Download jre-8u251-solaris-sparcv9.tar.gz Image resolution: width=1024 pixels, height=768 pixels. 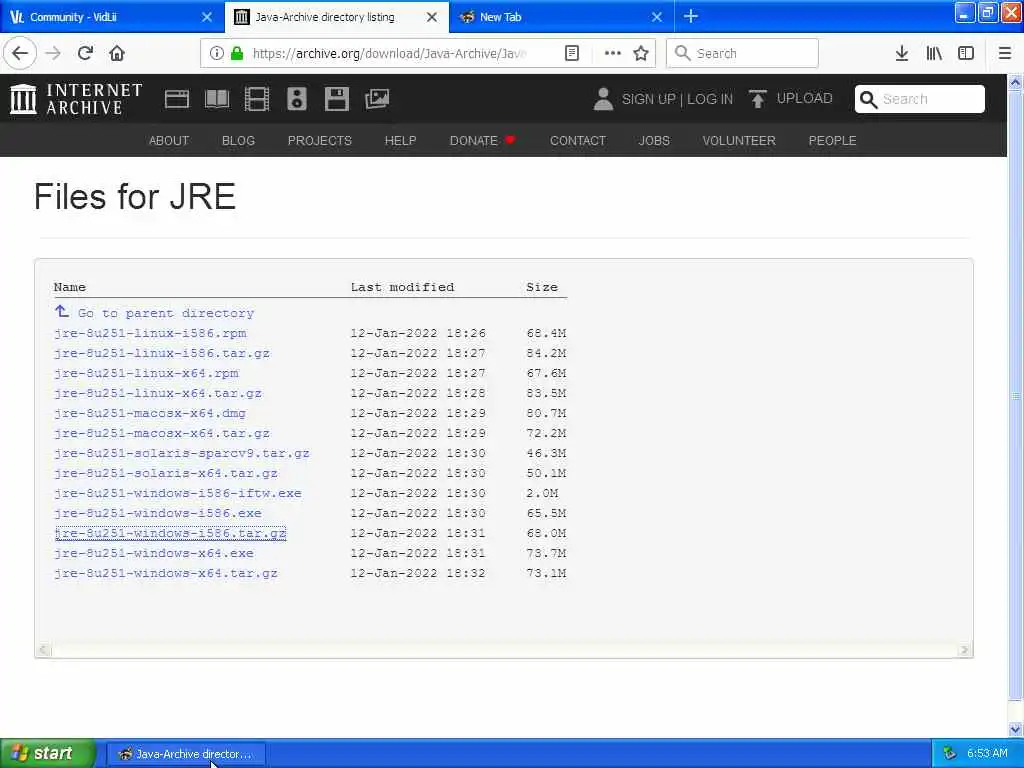(182, 453)
